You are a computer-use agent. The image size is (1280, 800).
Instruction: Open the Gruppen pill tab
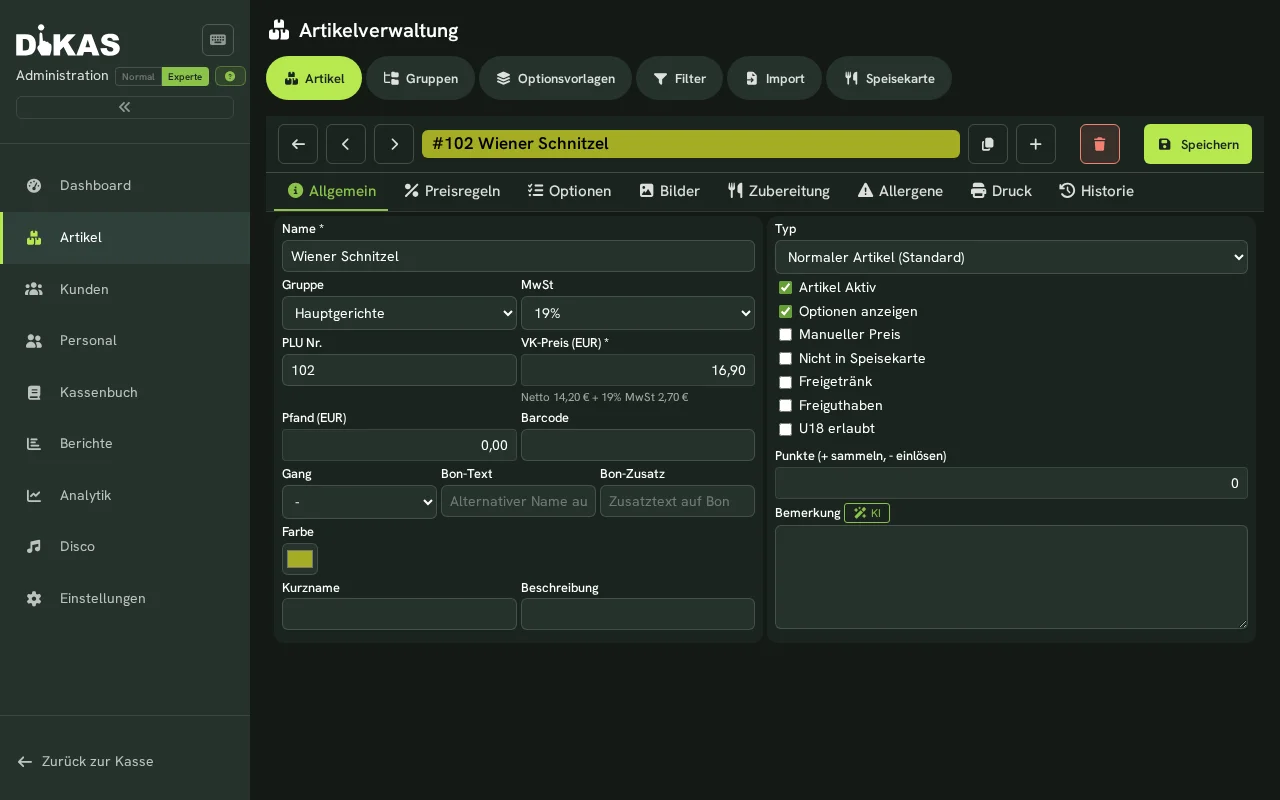[x=420, y=78]
